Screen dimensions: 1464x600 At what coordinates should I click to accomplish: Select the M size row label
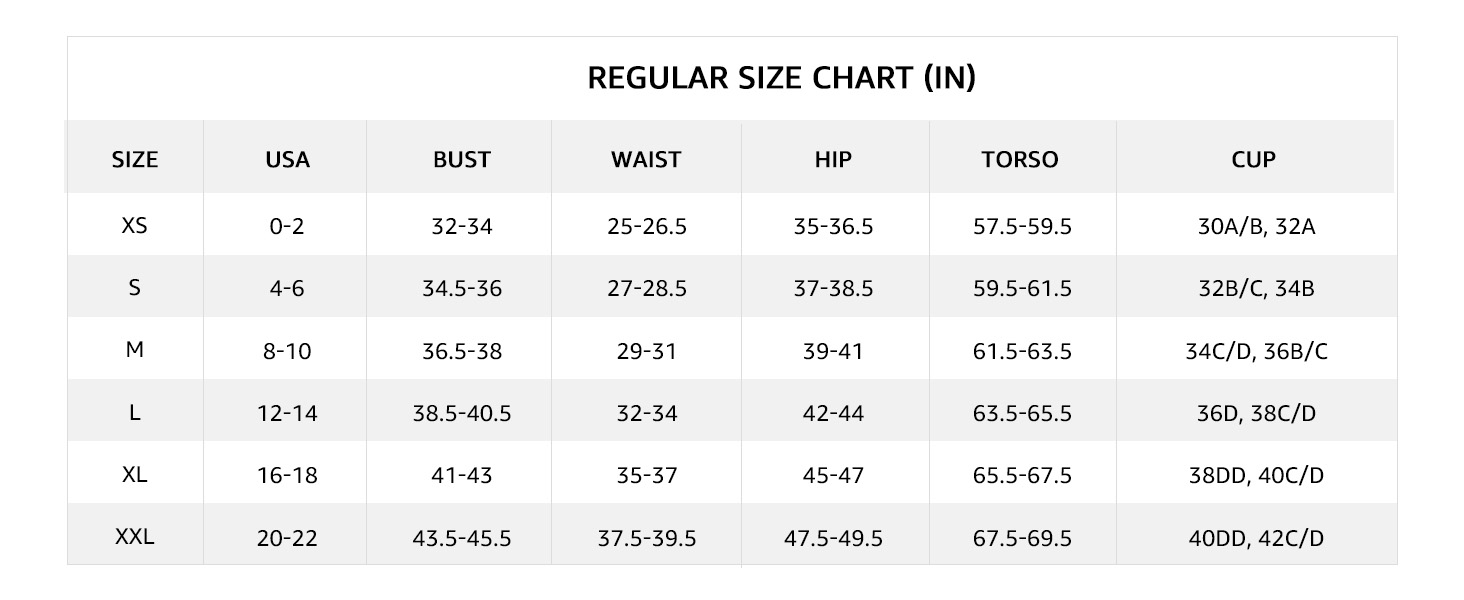[135, 350]
